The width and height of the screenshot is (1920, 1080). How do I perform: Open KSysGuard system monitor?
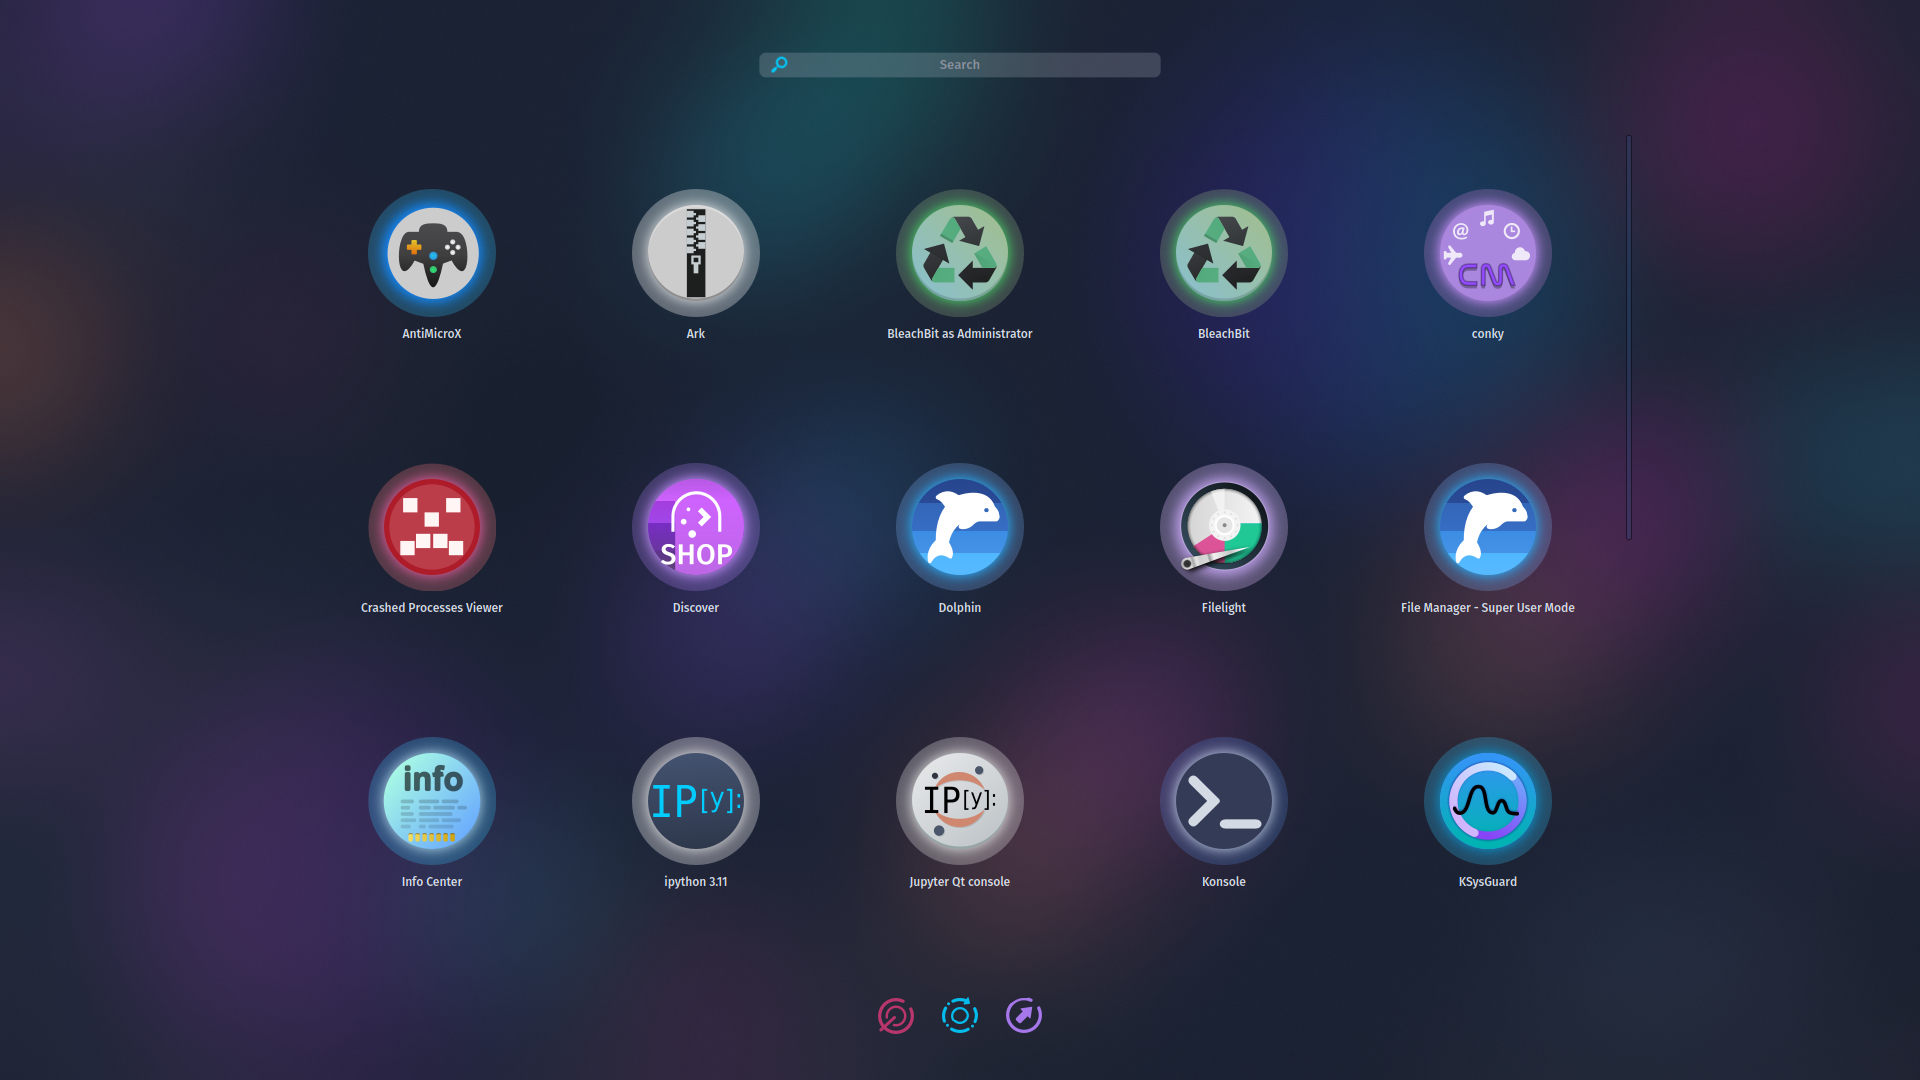[1488, 801]
